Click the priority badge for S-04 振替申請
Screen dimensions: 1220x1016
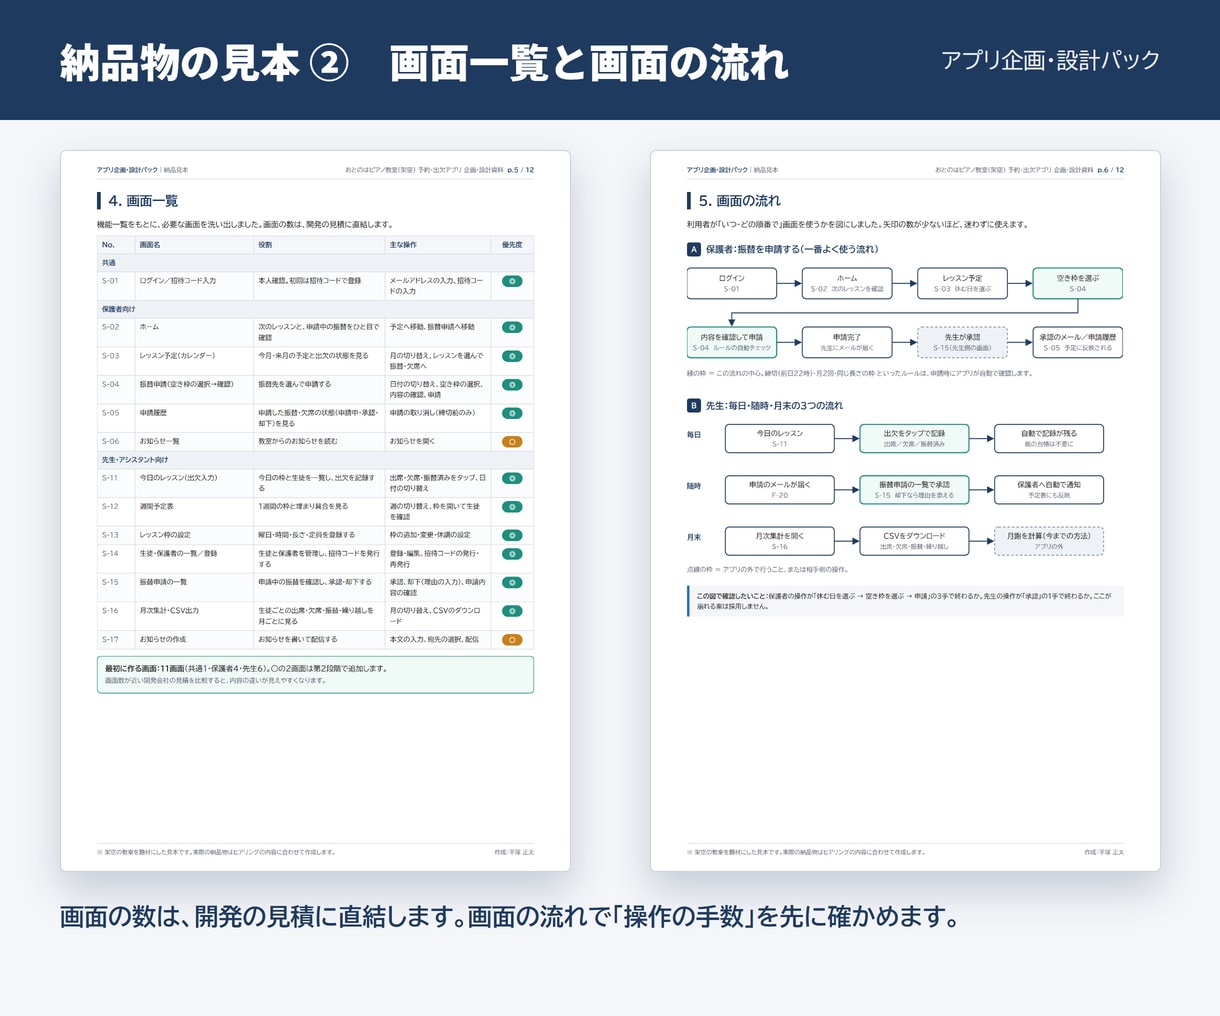tap(512, 384)
